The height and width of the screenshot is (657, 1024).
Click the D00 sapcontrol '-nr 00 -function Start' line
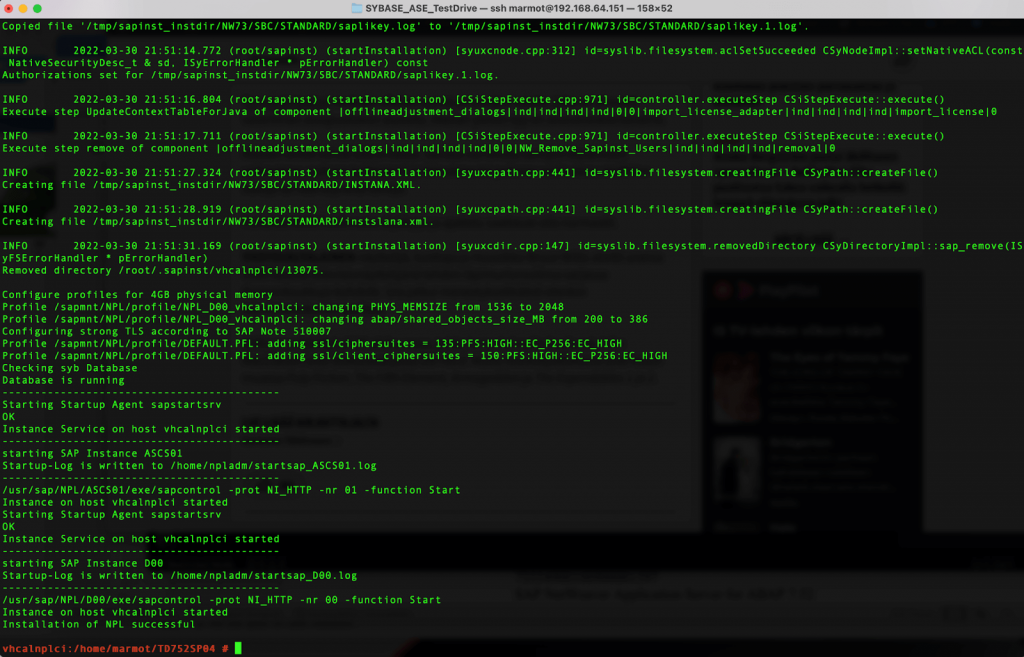(221, 600)
